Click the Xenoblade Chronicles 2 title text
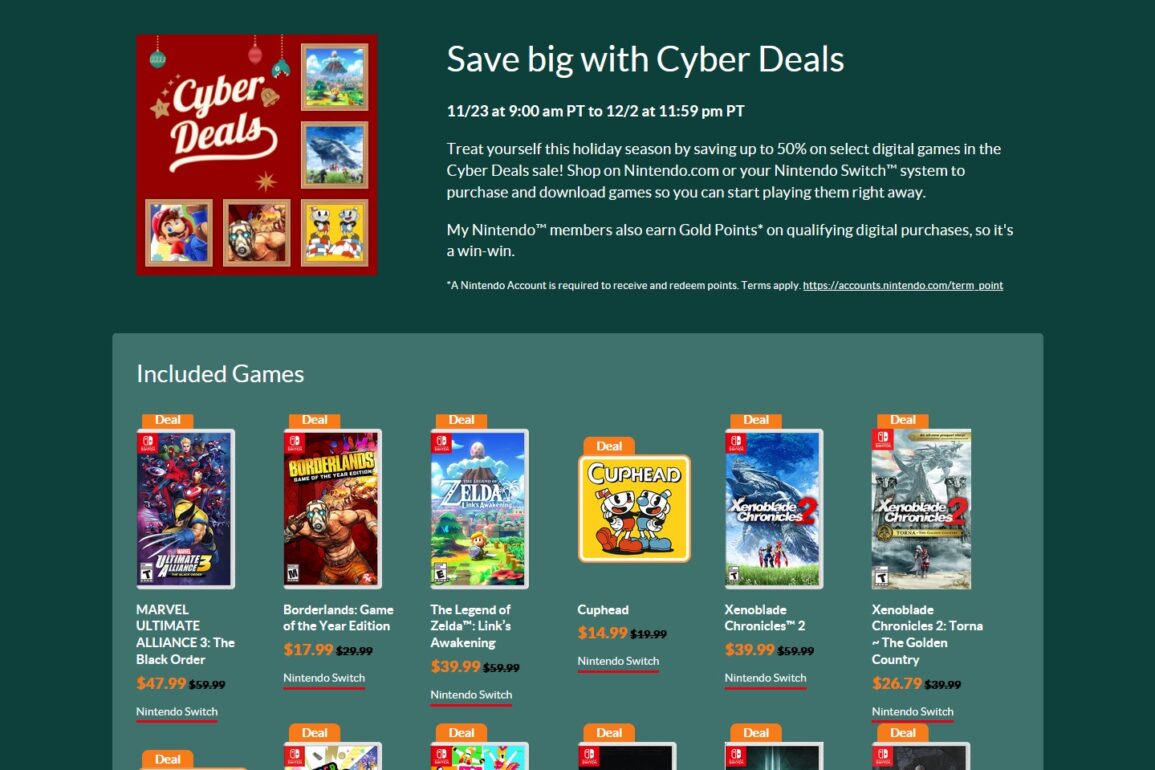Viewport: 1155px width, 770px height. coord(765,618)
